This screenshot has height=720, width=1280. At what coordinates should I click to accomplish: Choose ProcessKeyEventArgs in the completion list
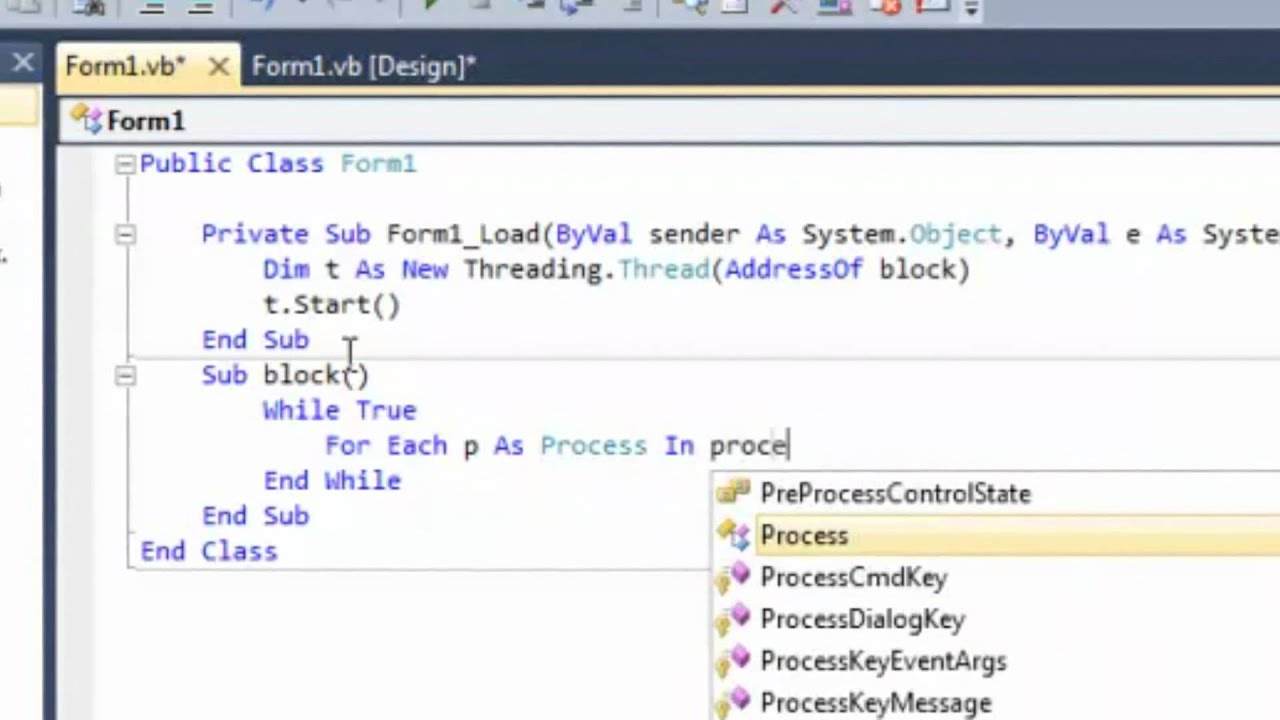[996, 661]
